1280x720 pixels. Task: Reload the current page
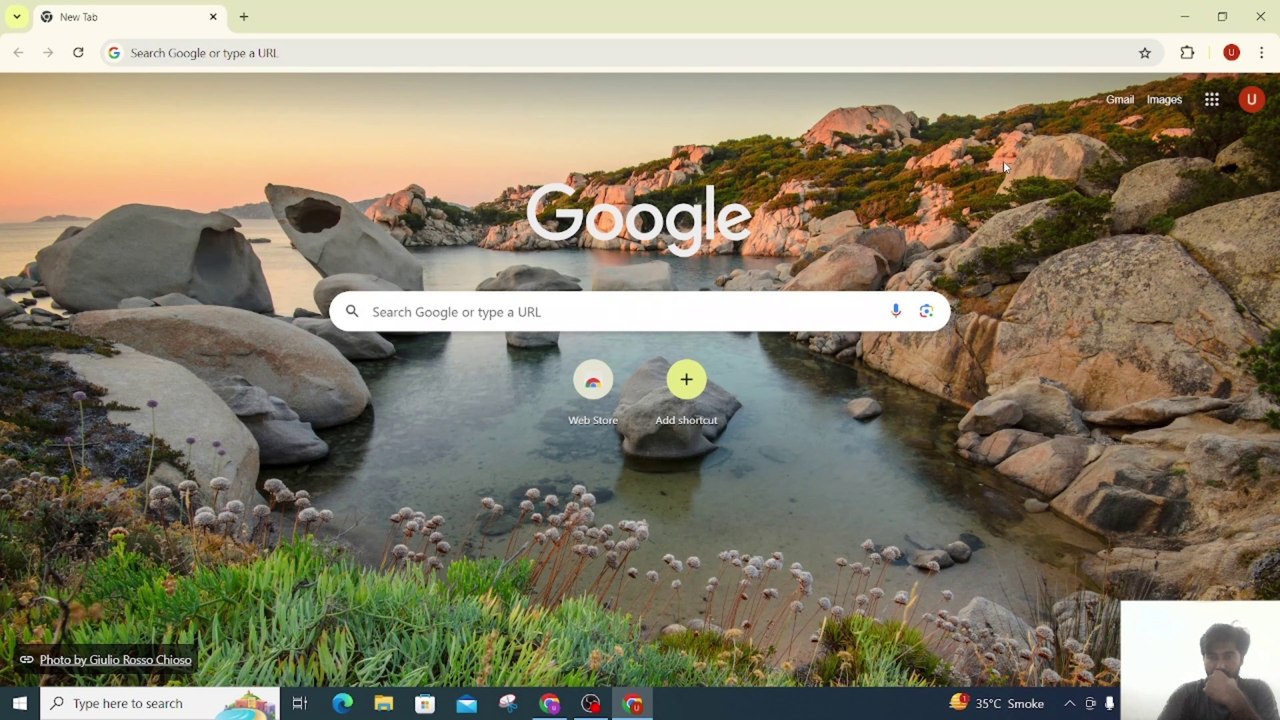click(x=78, y=53)
